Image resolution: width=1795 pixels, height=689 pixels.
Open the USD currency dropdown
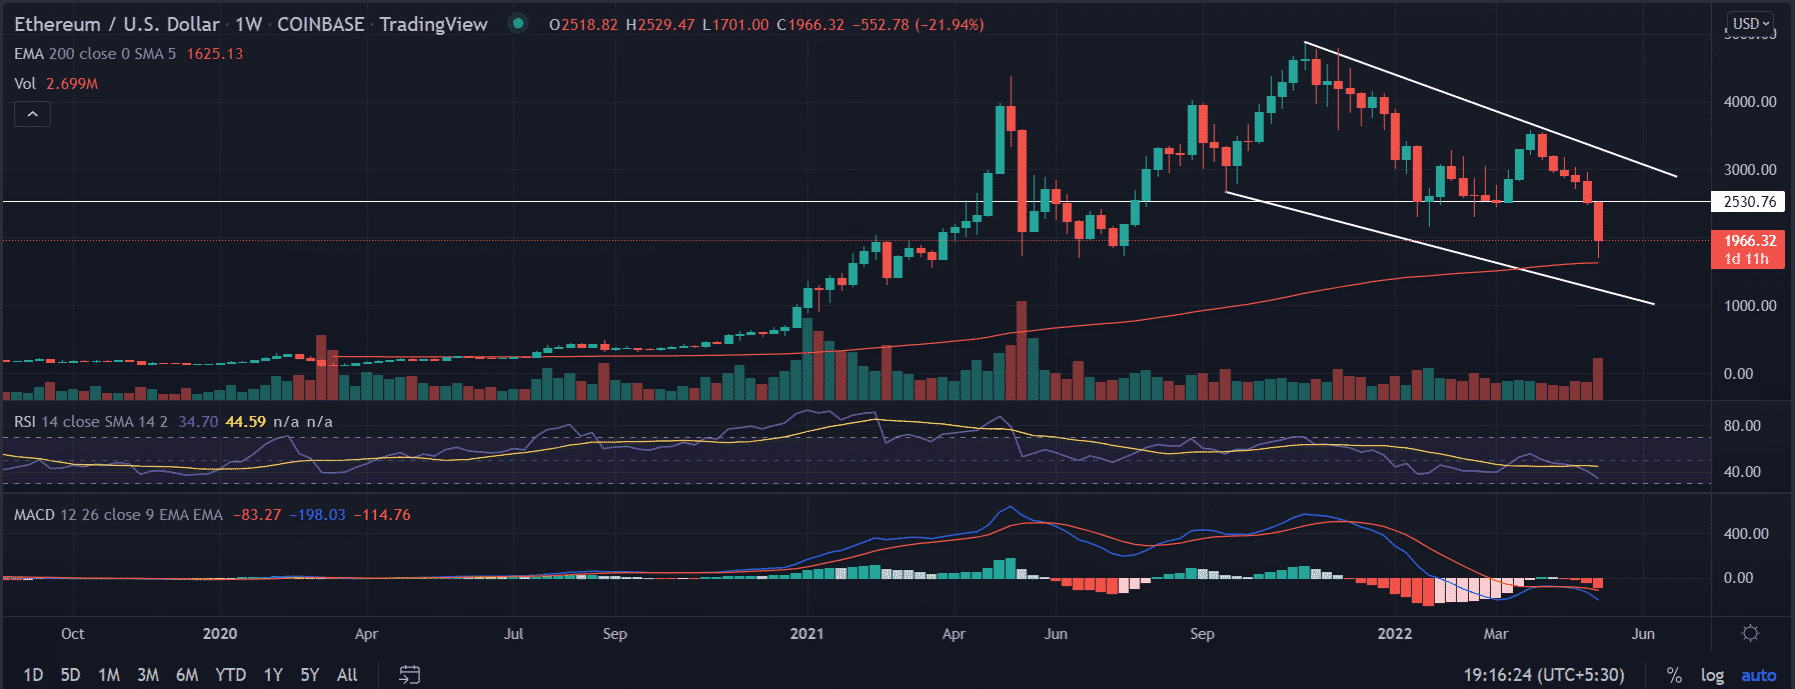[x=1751, y=23]
